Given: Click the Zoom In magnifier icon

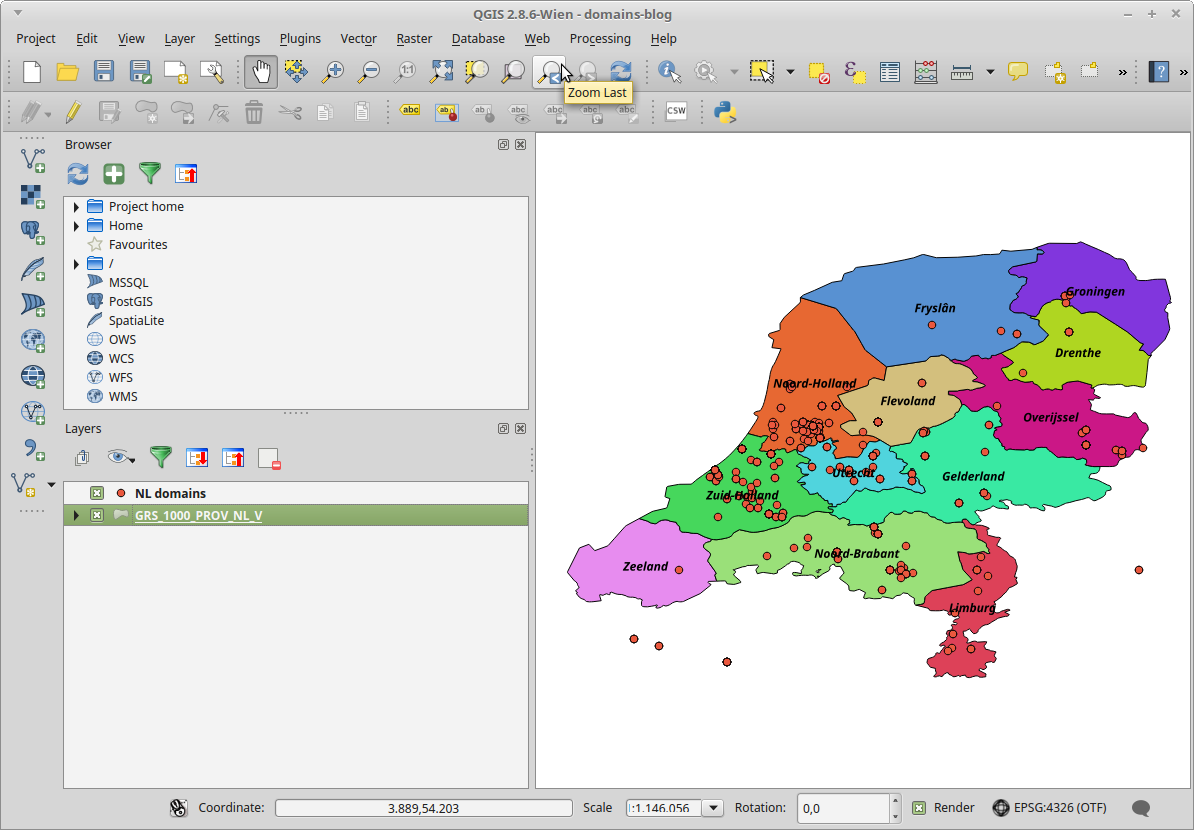Looking at the screenshot, I should (x=332, y=71).
